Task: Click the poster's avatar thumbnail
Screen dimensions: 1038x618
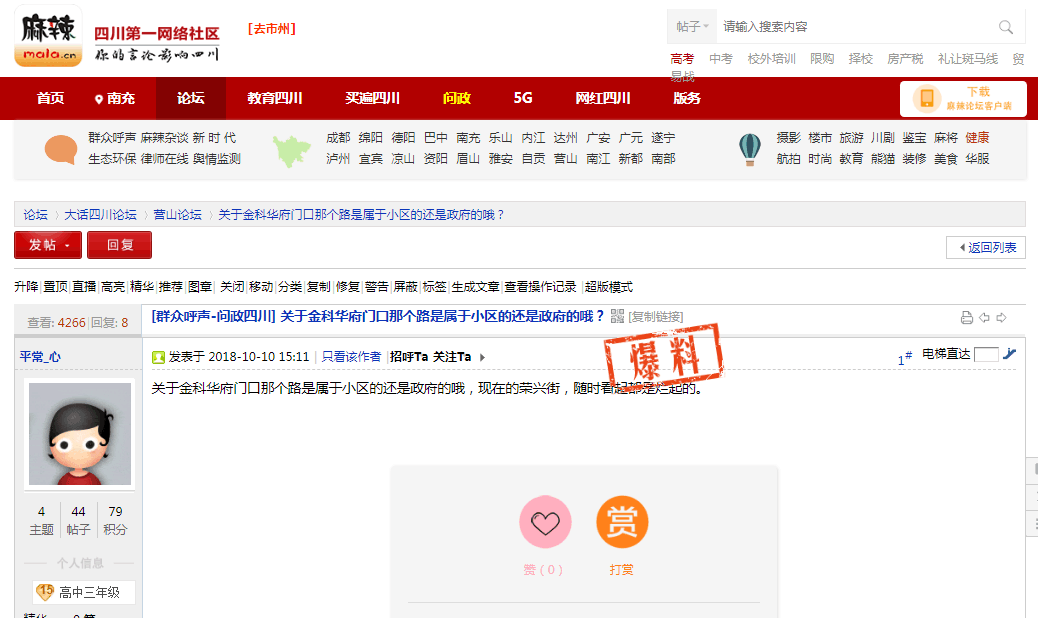Action: [79, 434]
